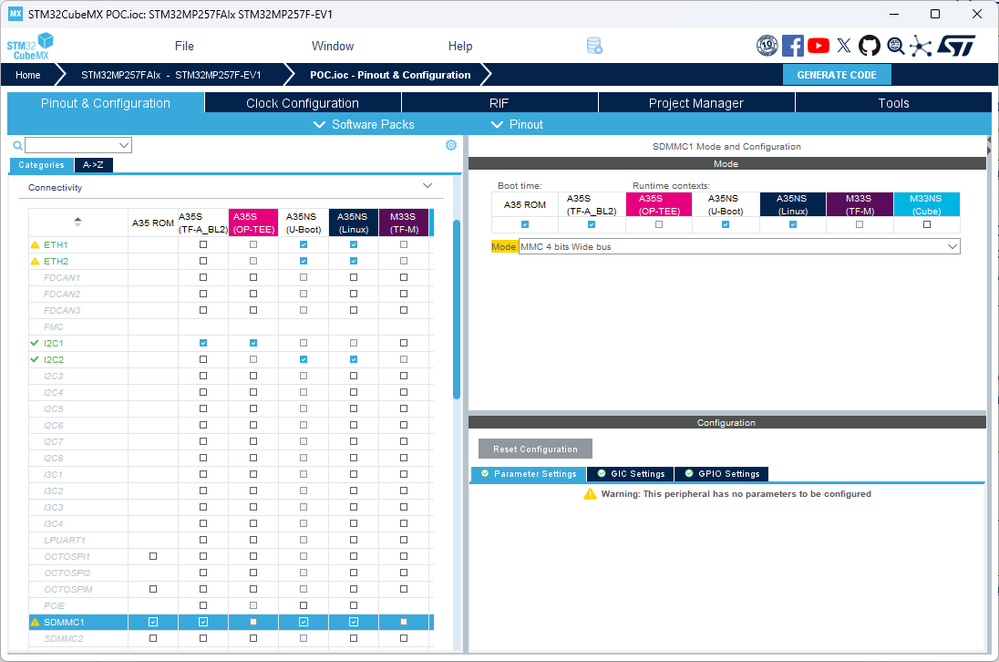999x662 pixels.
Task: Click the STM32CubeMX logo
Action: (29, 46)
